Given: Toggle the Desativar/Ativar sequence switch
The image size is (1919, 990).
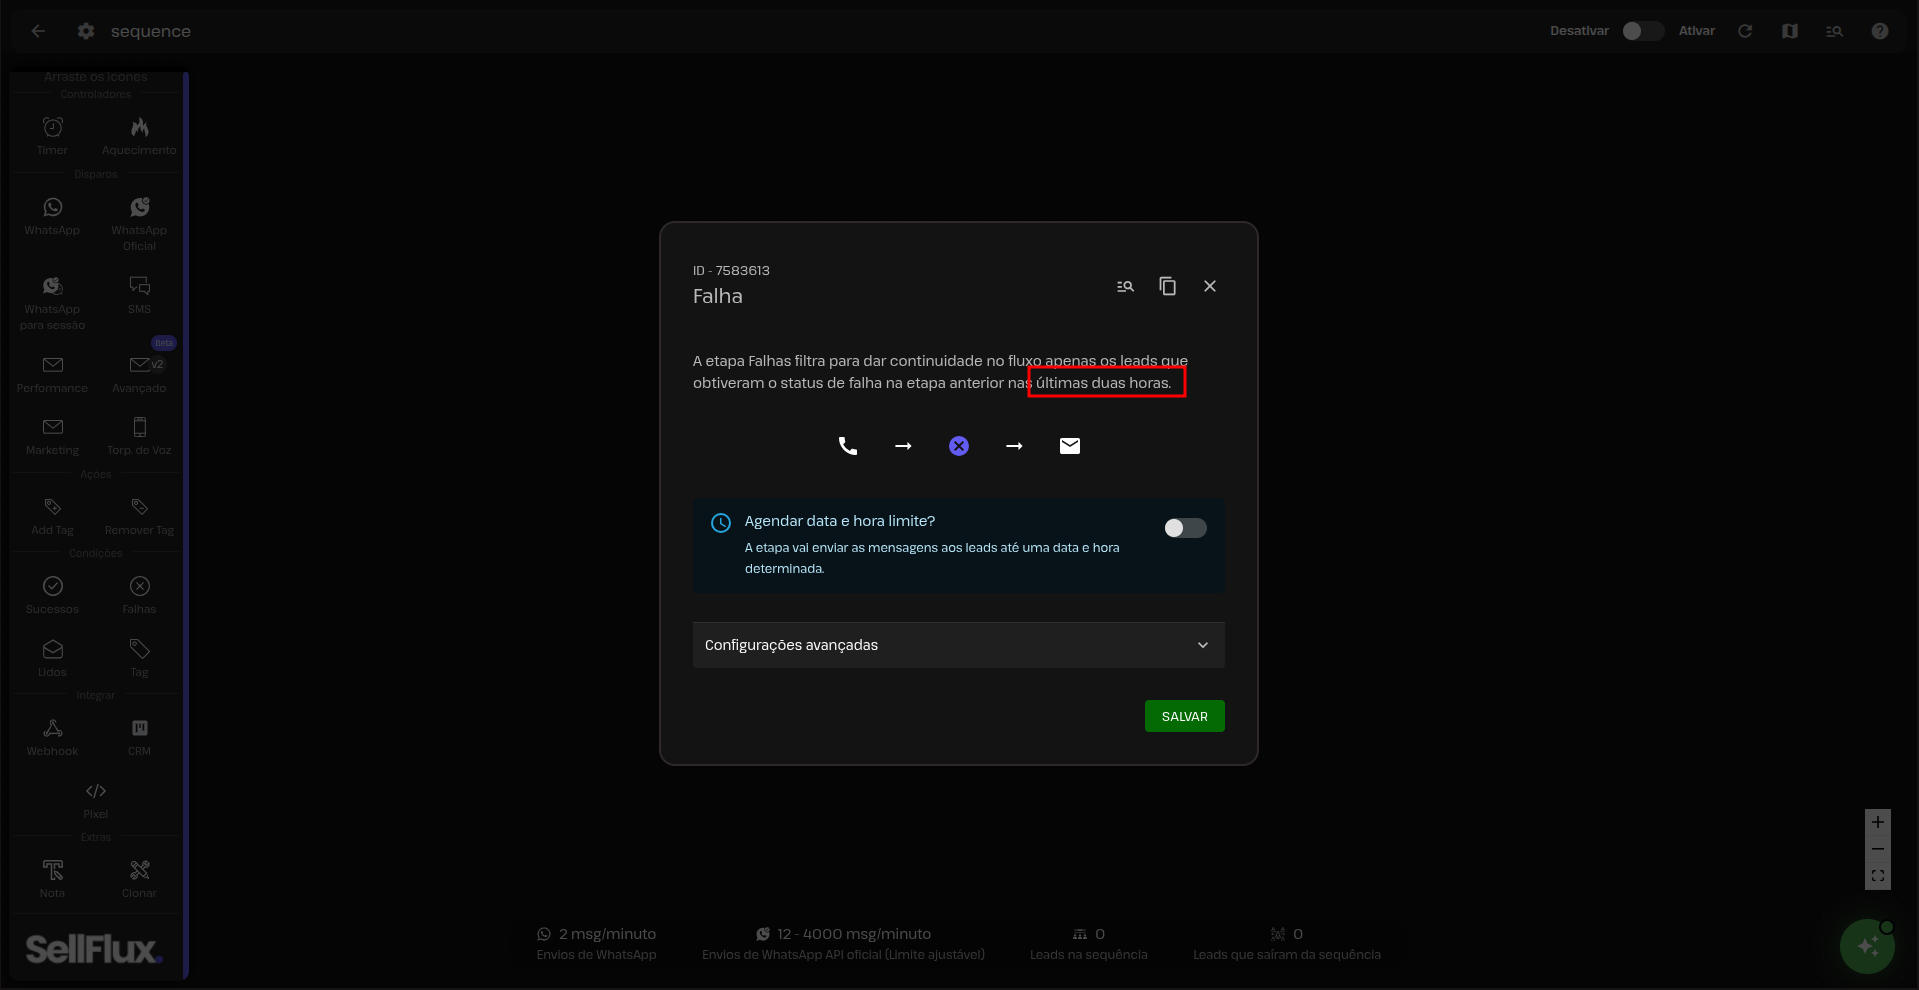Looking at the screenshot, I should pos(1642,31).
